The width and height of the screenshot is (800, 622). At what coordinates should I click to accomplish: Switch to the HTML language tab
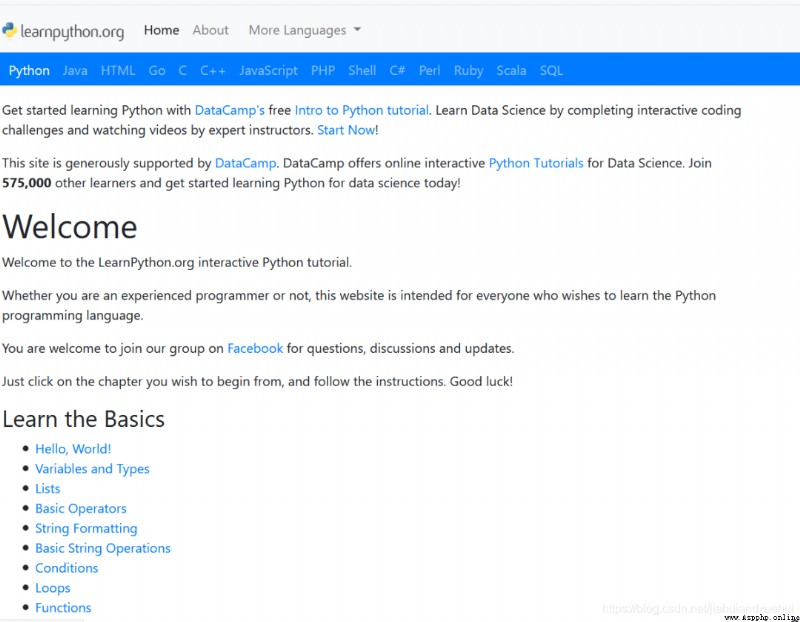coord(118,70)
